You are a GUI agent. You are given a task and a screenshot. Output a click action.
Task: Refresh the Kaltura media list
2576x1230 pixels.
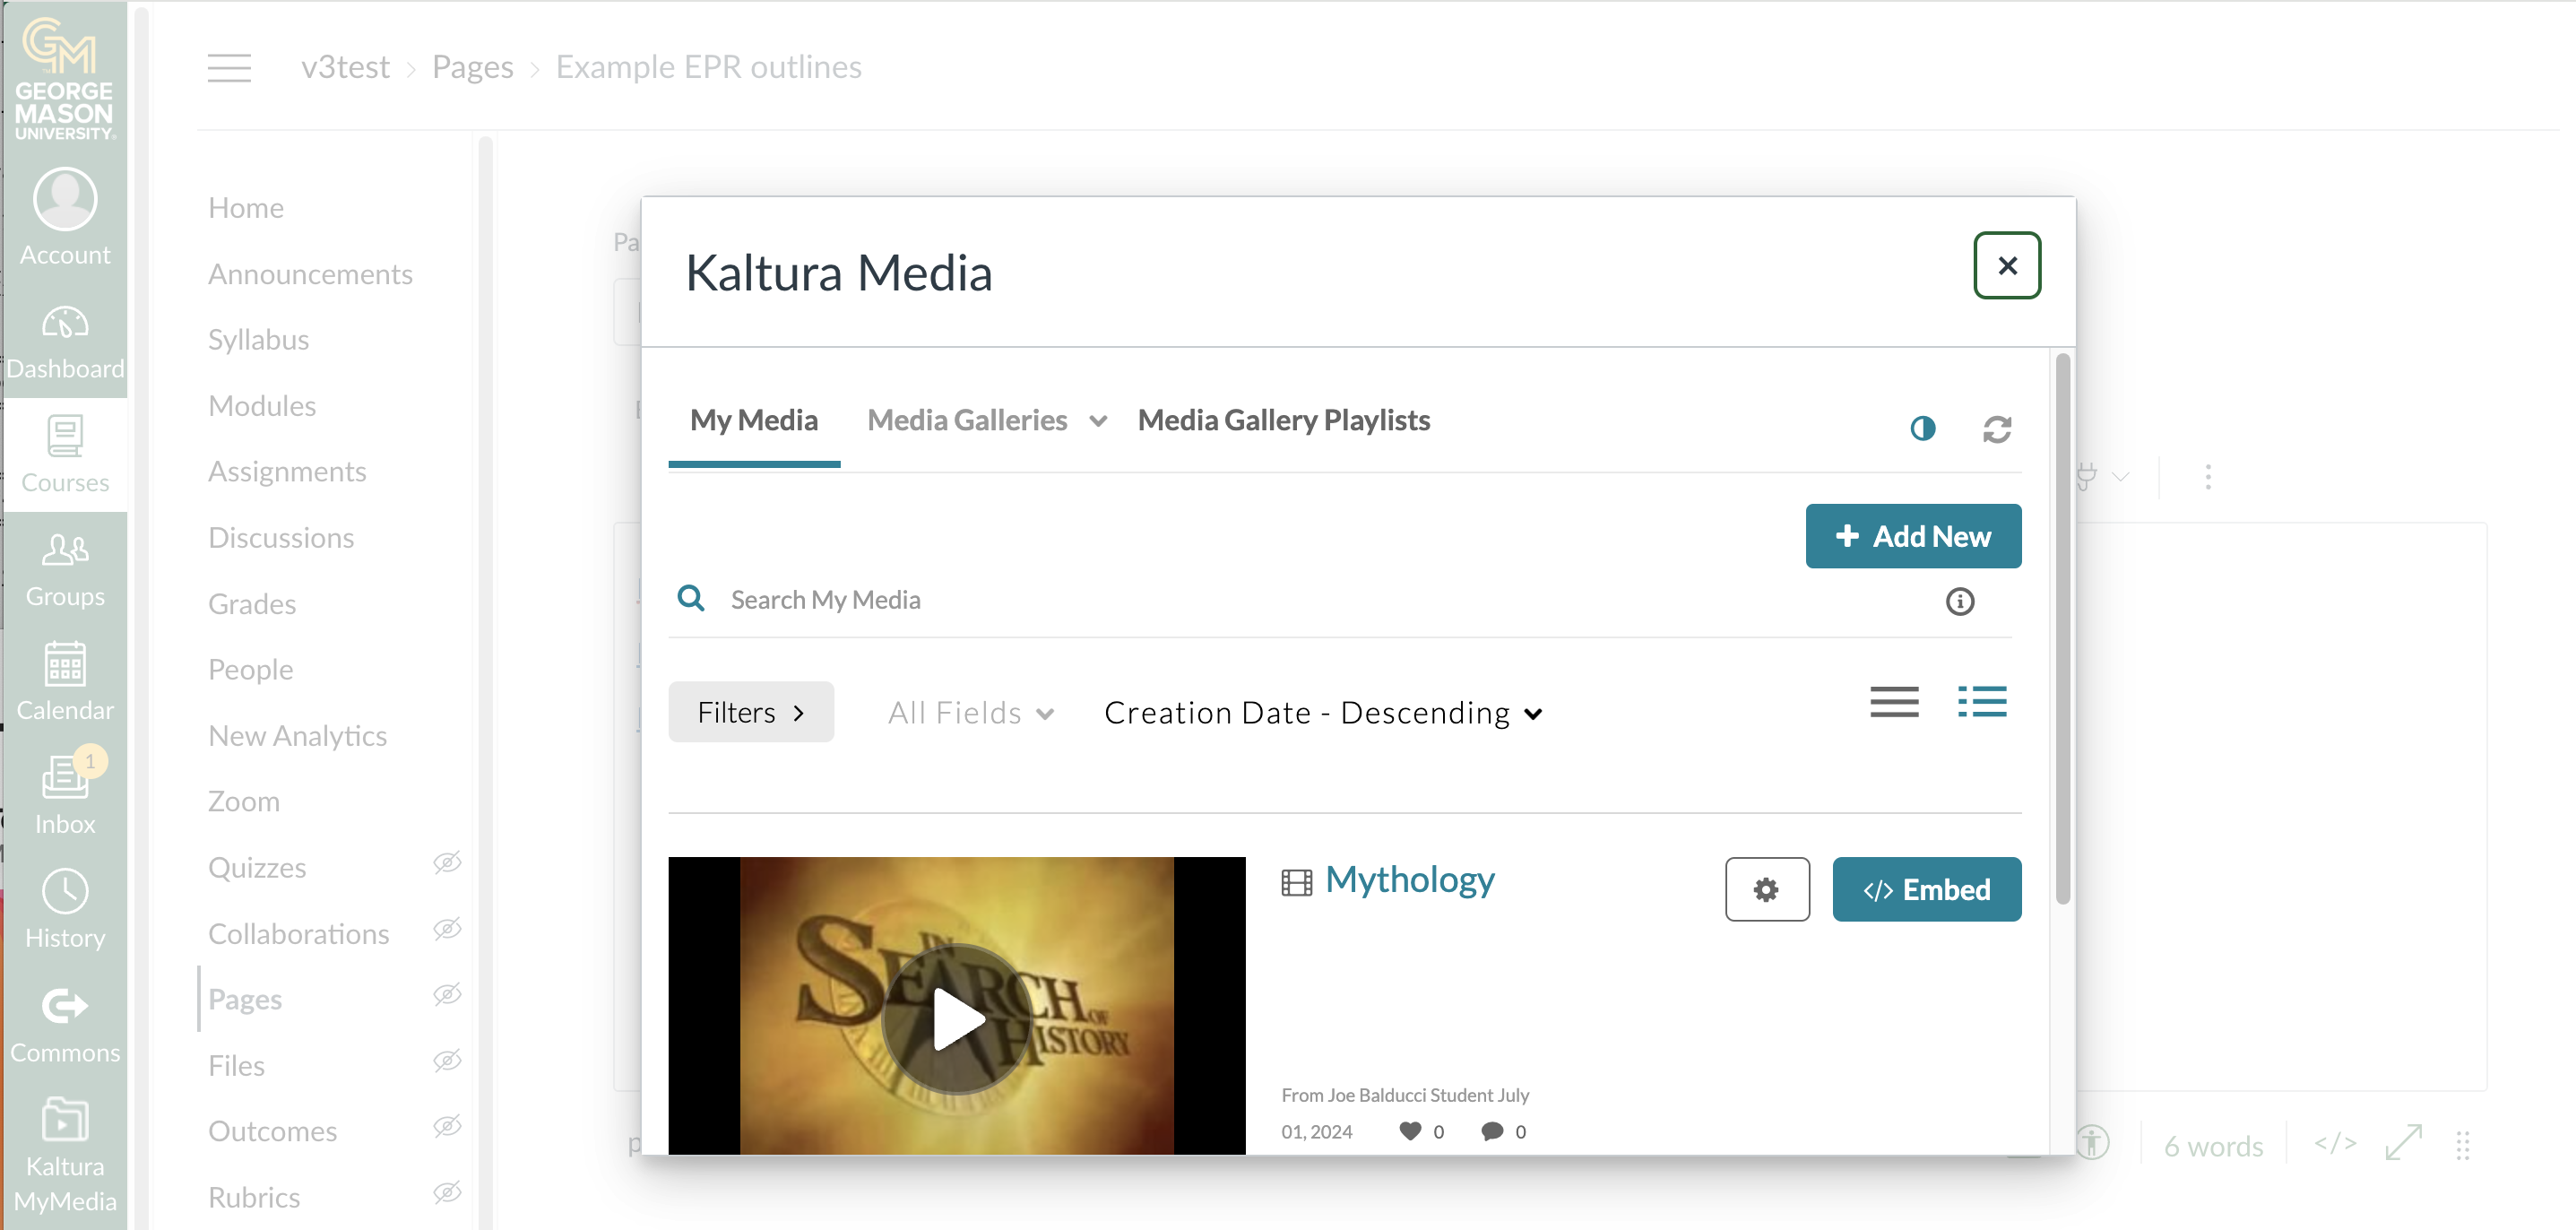coord(1997,428)
